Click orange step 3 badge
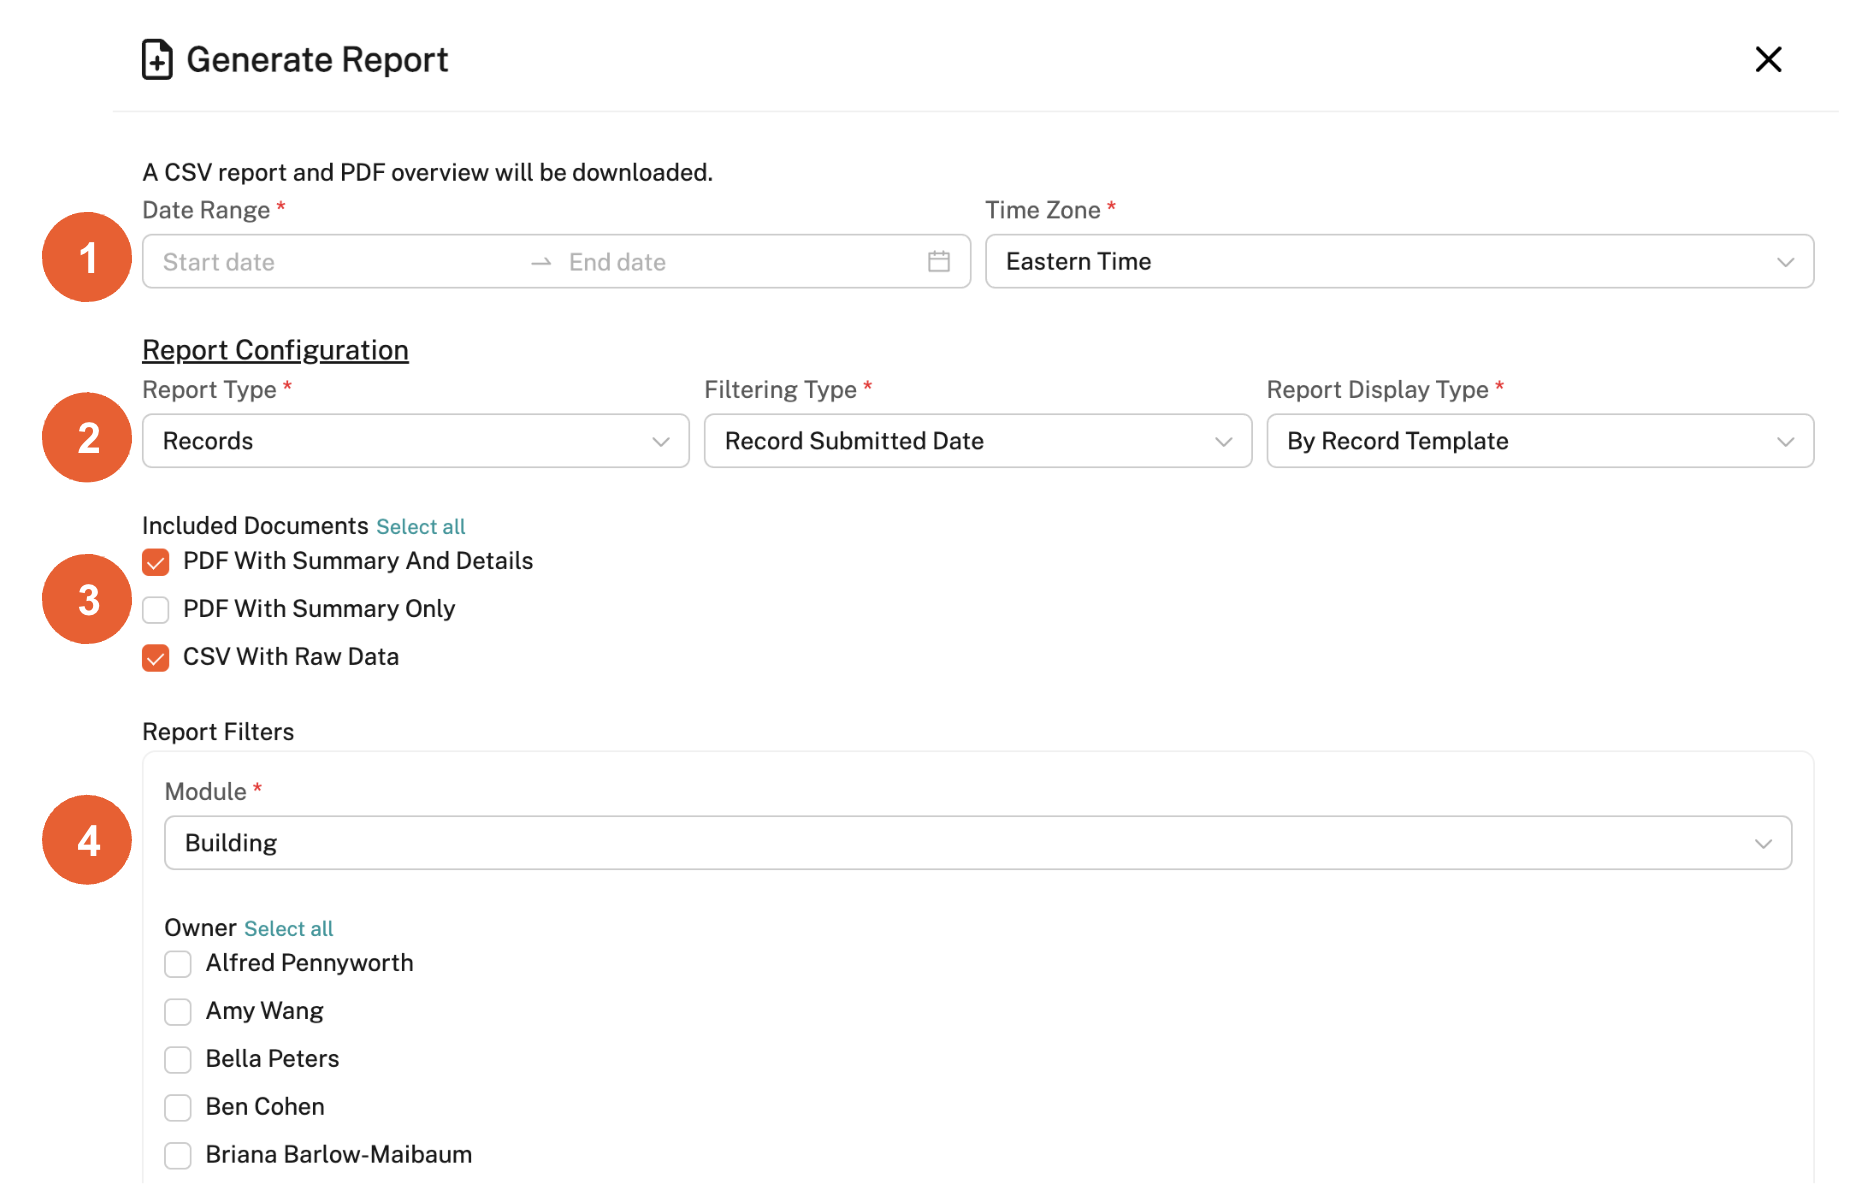Image resolution: width=1854 pixels, height=1204 pixels. coord(87,600)
